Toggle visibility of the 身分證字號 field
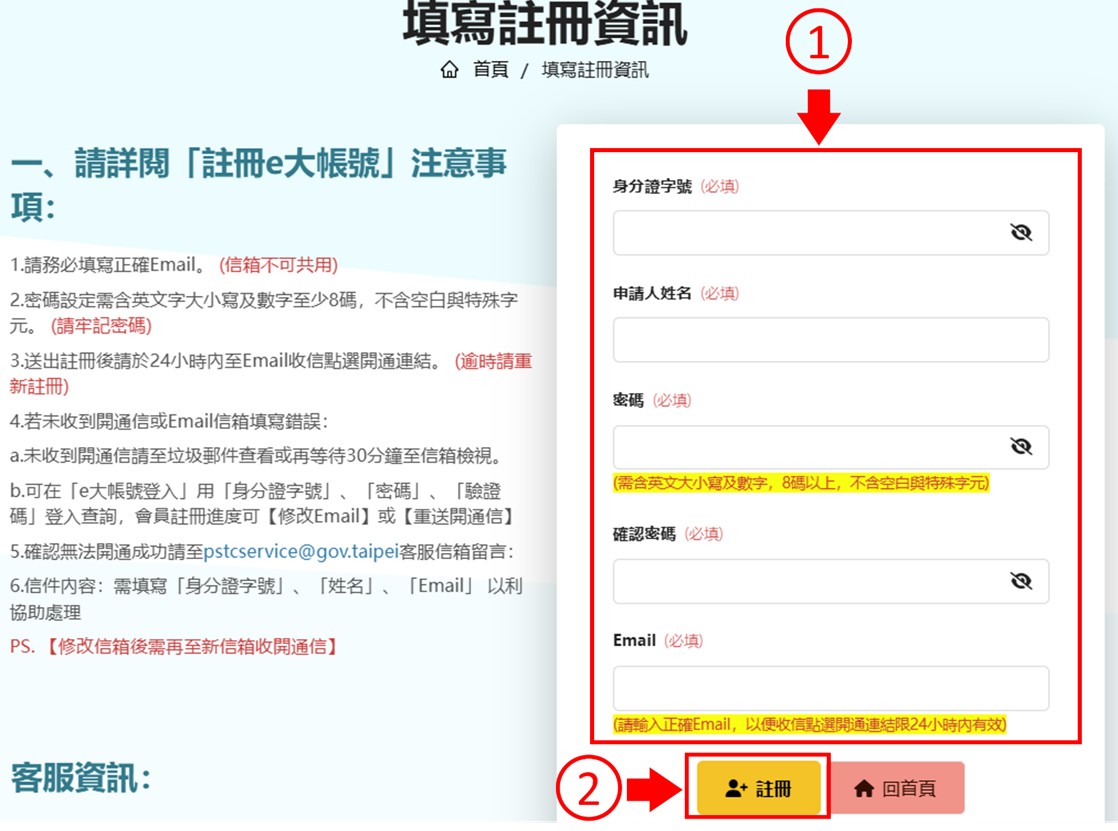The image size is (1118, 831). 1020,233
